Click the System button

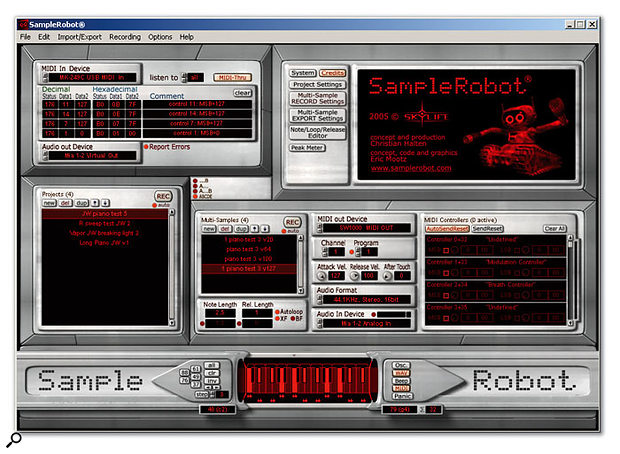click(303, 73)
